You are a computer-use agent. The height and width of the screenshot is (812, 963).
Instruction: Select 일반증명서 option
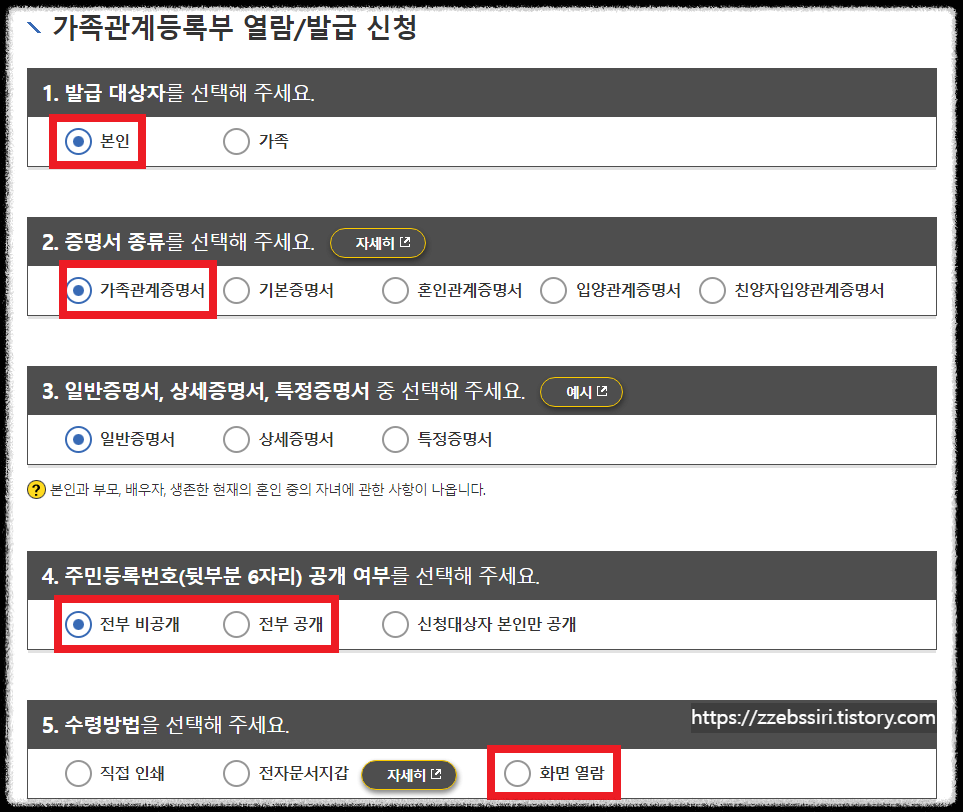[78, 439]
